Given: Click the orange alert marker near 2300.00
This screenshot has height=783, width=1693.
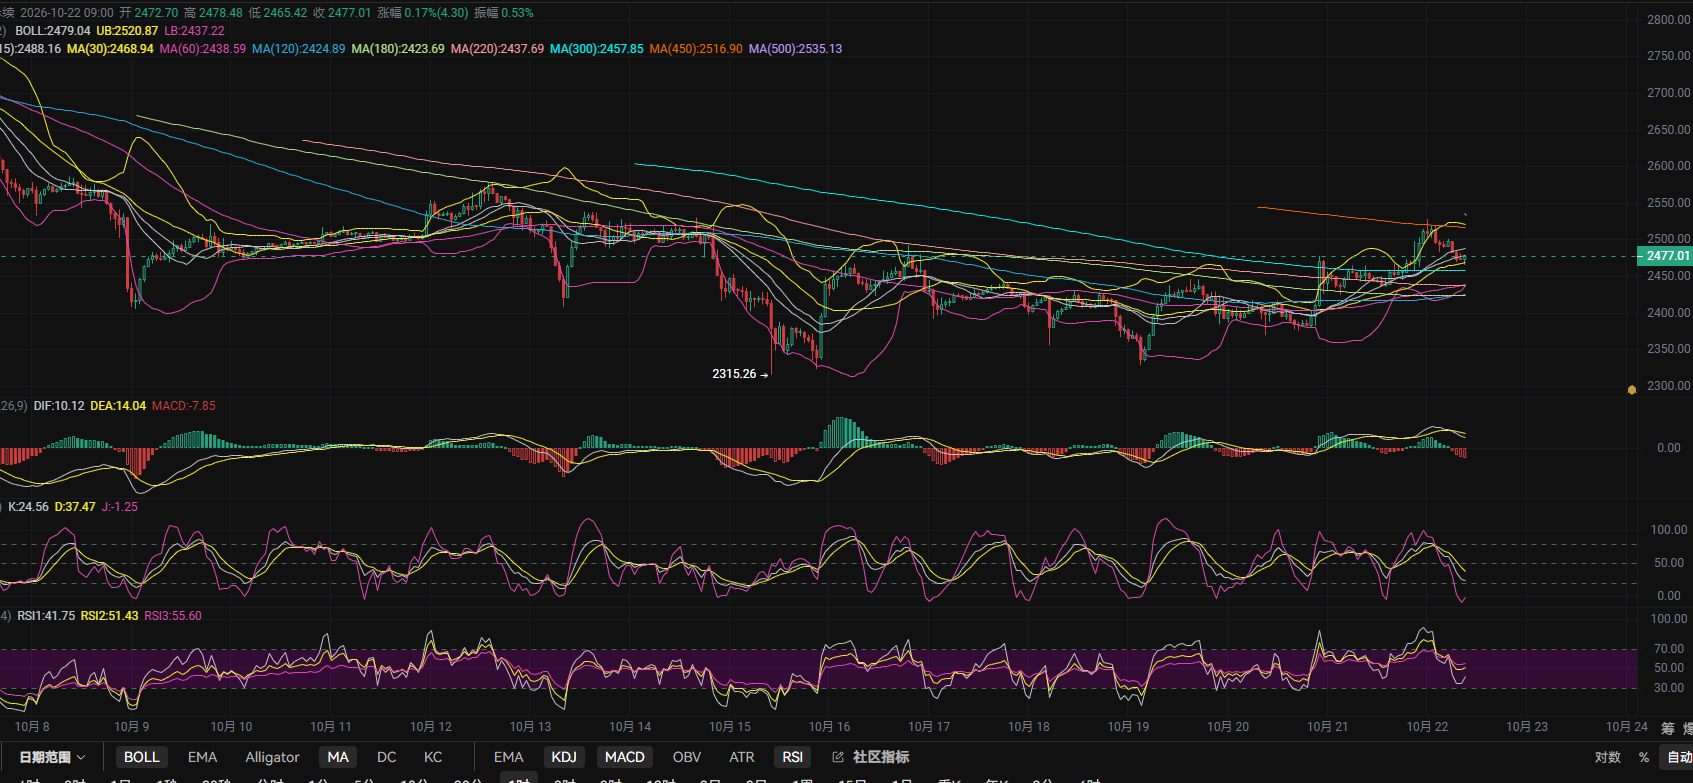Looking at the screenshot, I should tap(1632, 389).
